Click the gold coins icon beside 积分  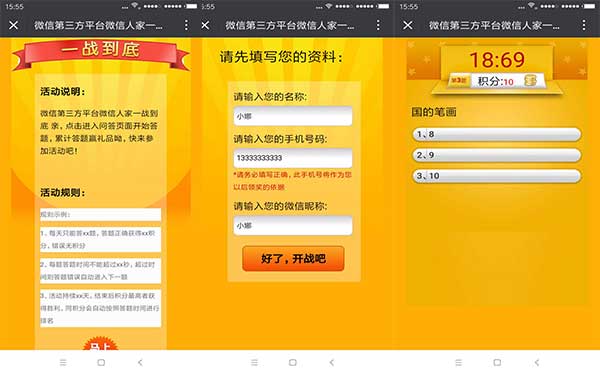[x=530, y=80]
